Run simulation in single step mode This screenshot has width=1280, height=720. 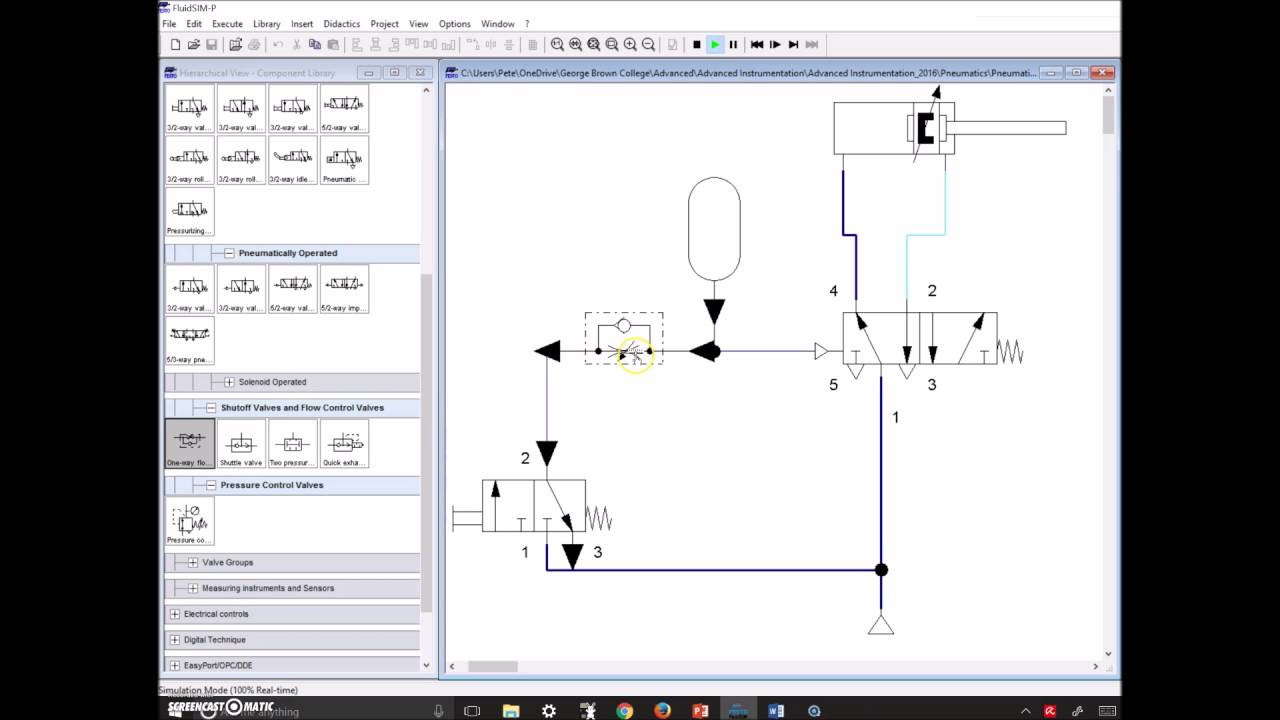pos(775,44)
